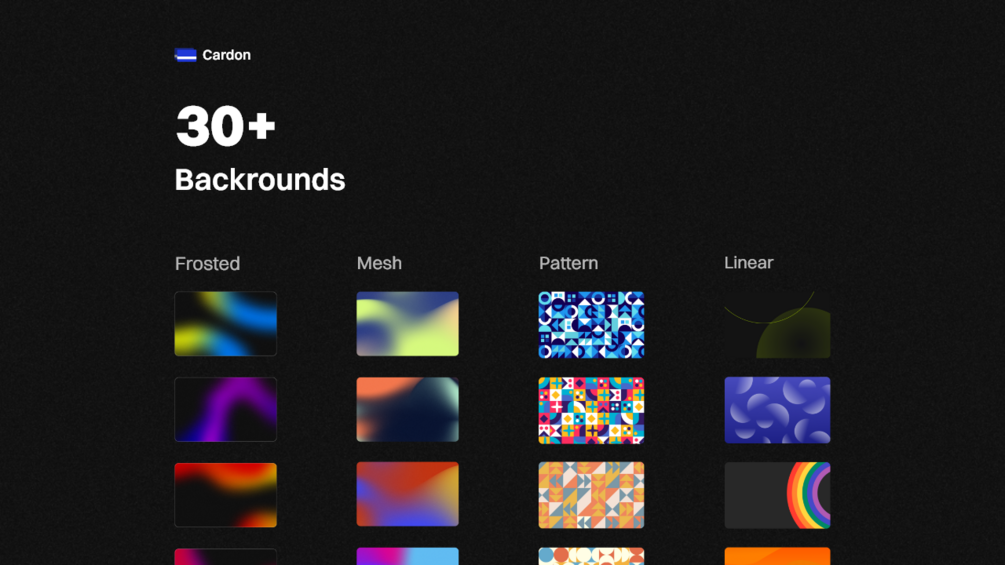
Task: Open the lime green Mesh background
Action: tap(408, 323)
